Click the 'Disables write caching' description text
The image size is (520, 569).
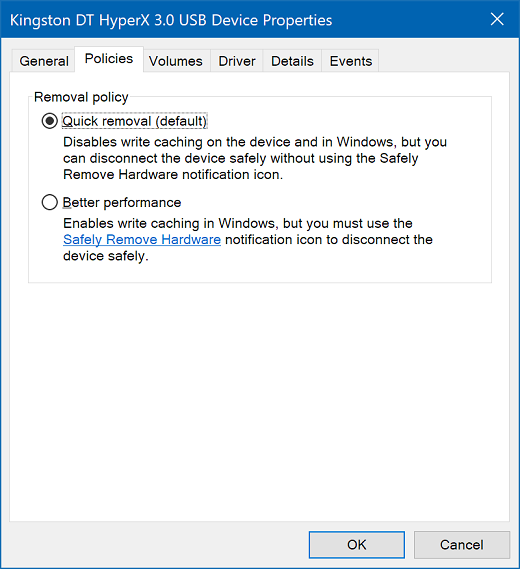[255, 158]
